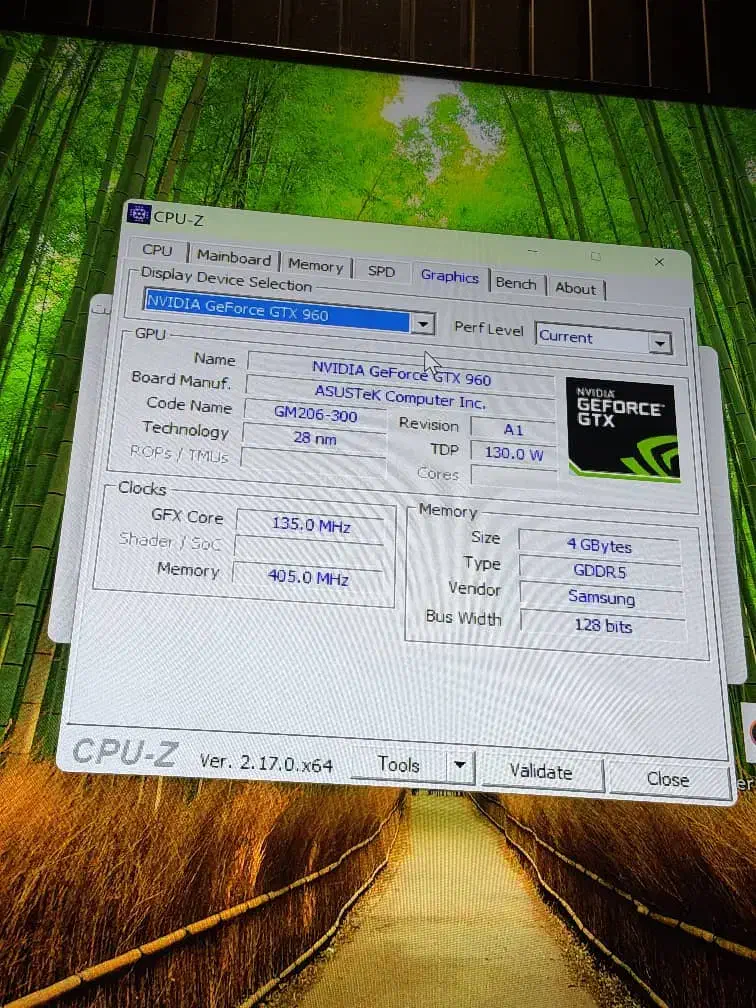Expand the Display Device Selection dropdown arrow
This screenshot has width=756, height=1008.
(422, 323)
